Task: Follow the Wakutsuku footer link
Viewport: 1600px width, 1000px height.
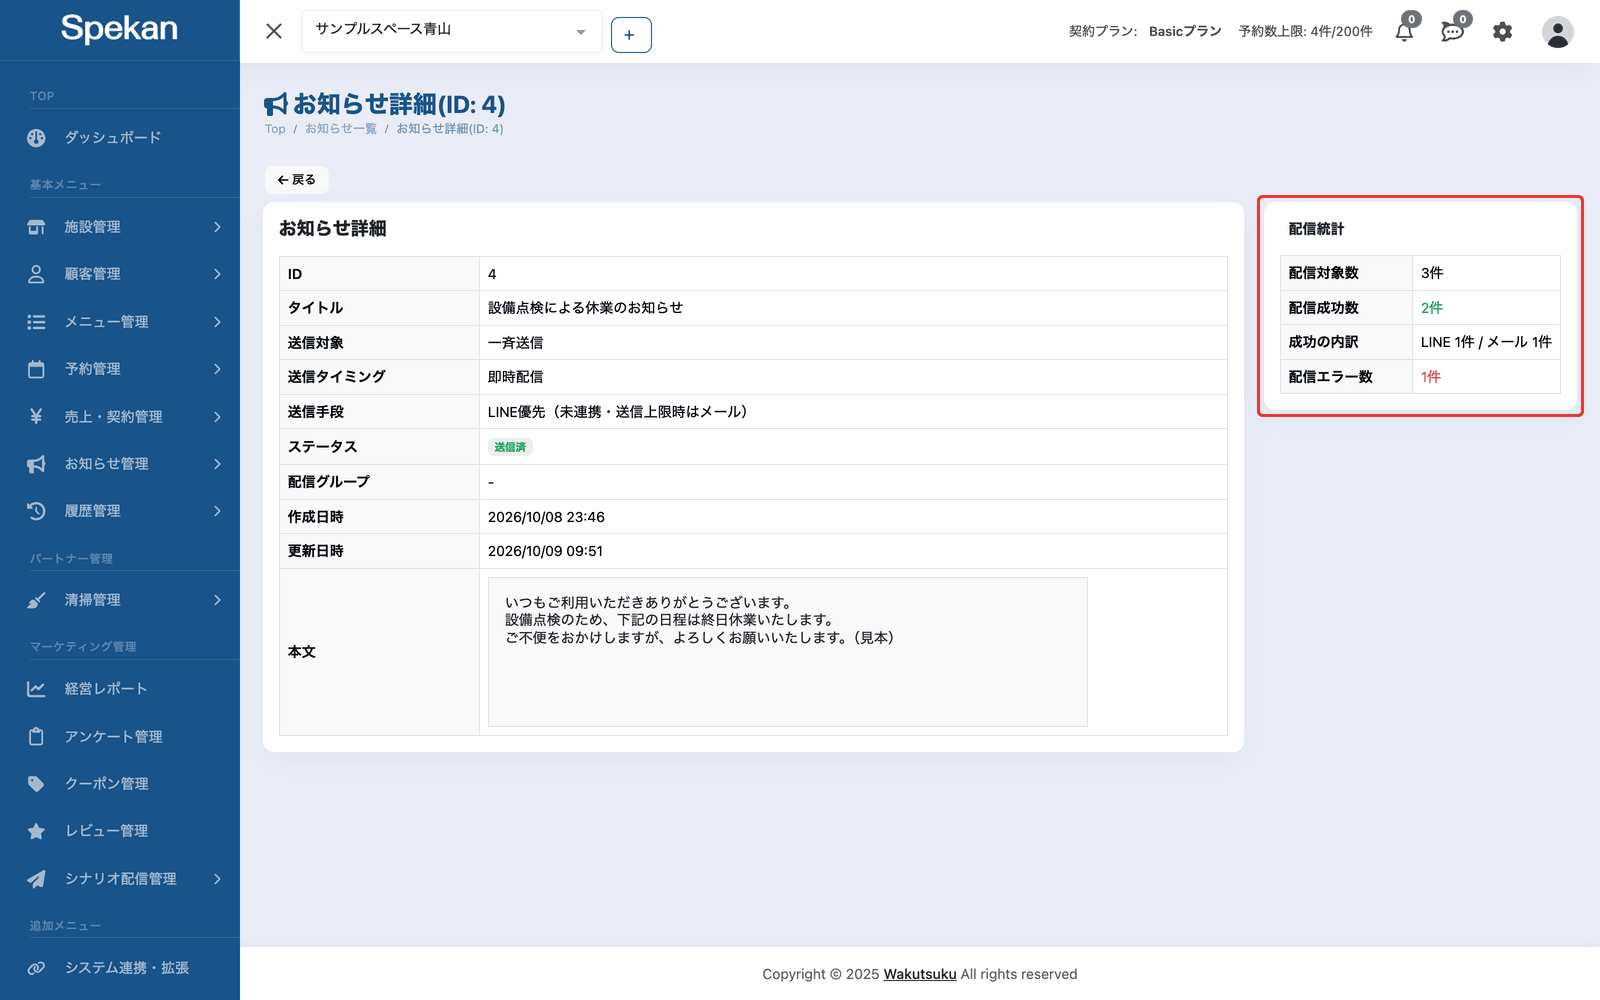Action: (x=920, y=974)
